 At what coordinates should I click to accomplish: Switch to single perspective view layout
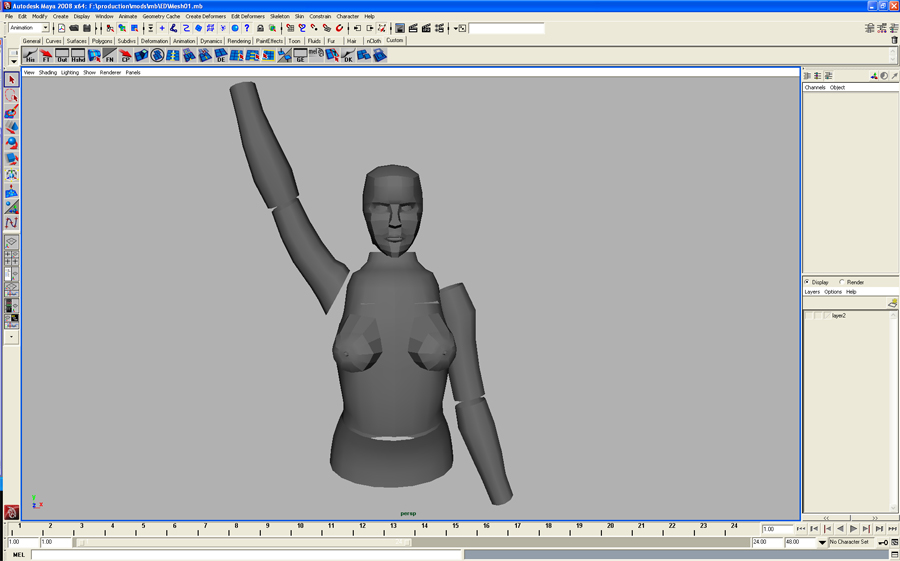point(11,242)
